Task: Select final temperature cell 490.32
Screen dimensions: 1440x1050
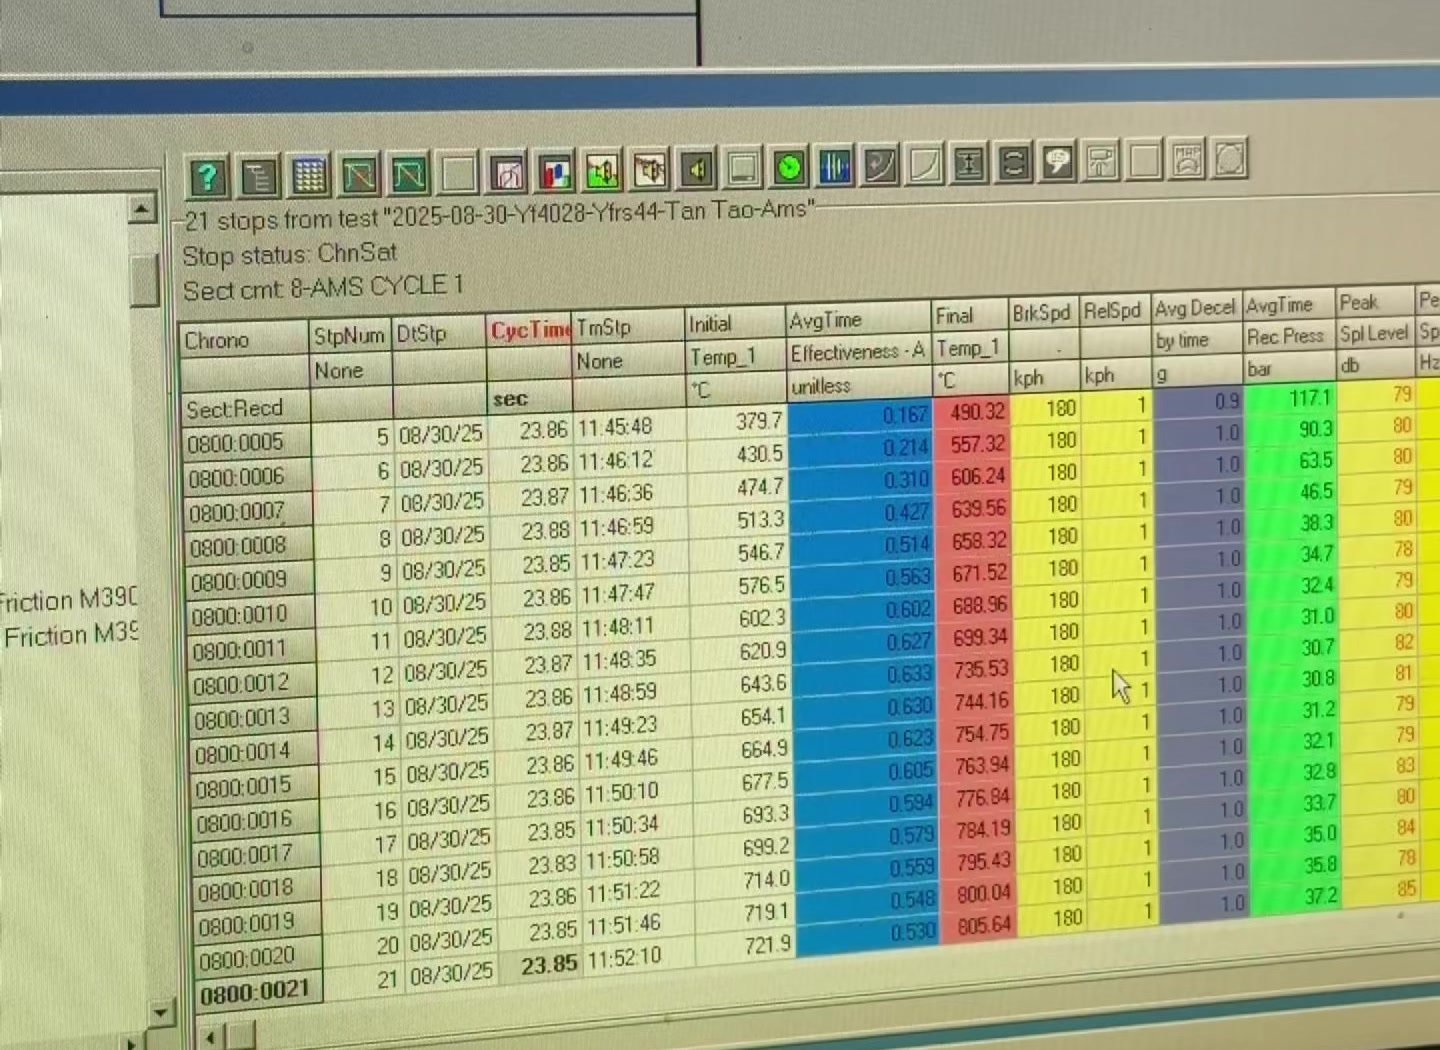Action: 969,412
